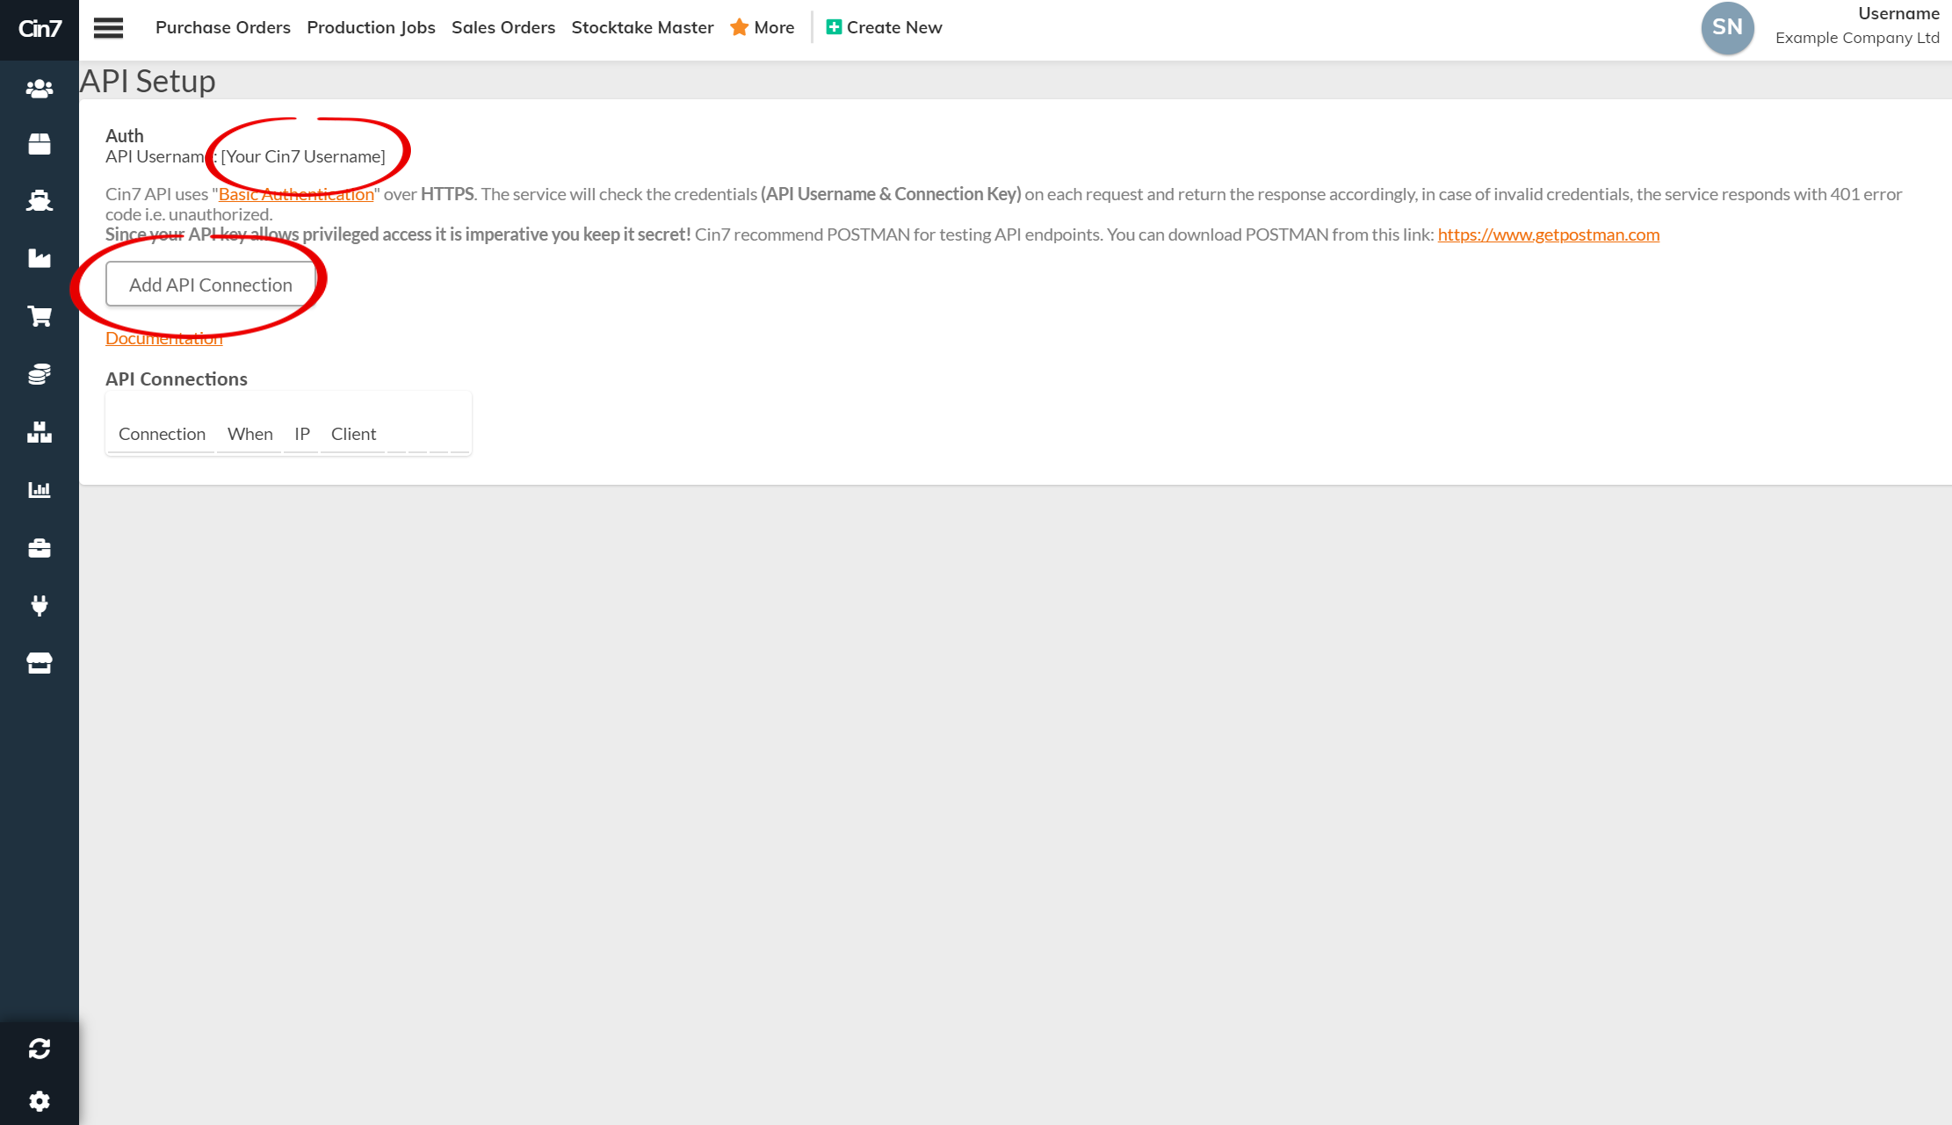Open the getpostman.com link
The height and width of the screenshot is (1125, 1952).
[x=1548, y=234]
